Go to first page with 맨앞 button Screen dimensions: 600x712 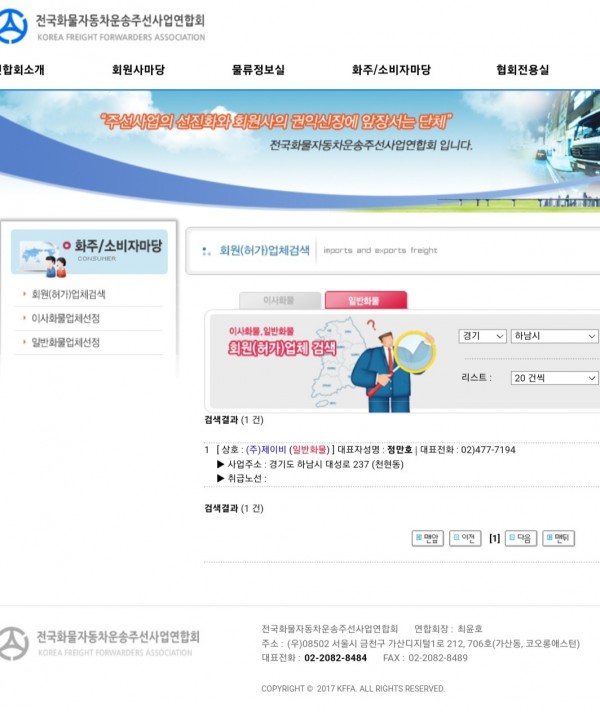[427, 538]
